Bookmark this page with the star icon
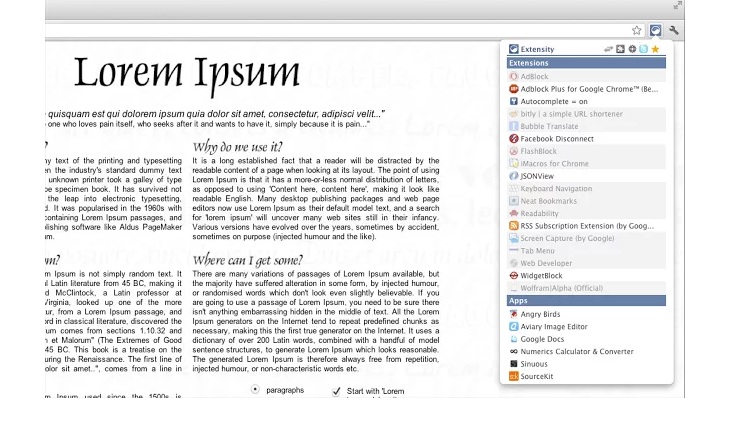730x422 pixels. click(636, 30)
